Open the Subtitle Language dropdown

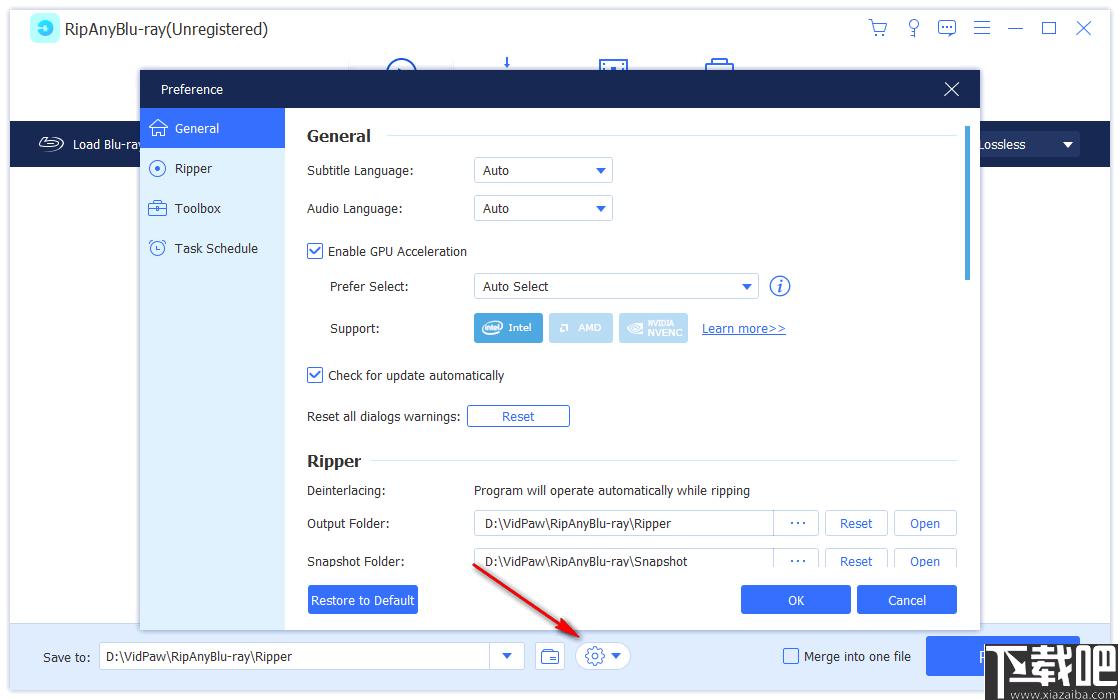(543, 171)
